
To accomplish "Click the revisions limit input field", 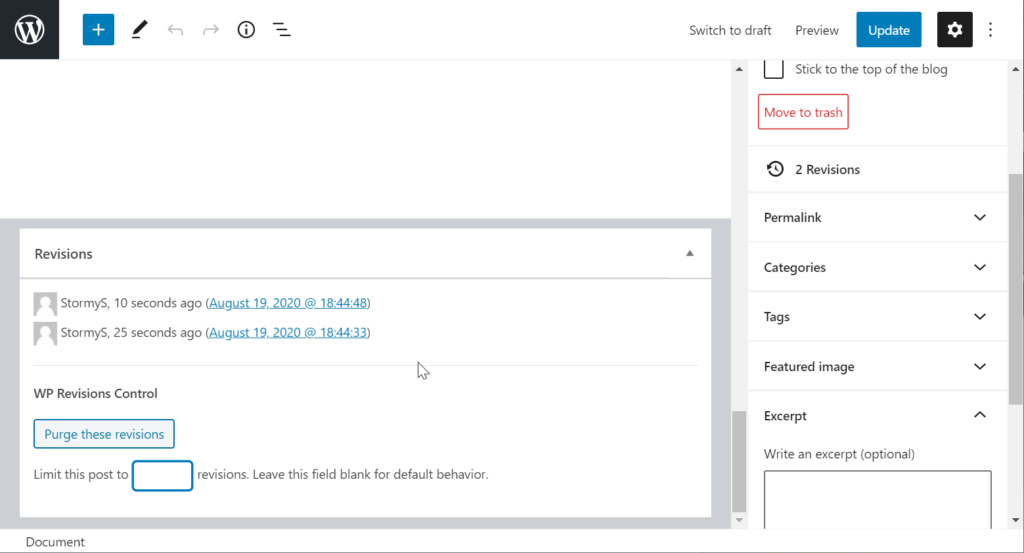I will point(162,475).
